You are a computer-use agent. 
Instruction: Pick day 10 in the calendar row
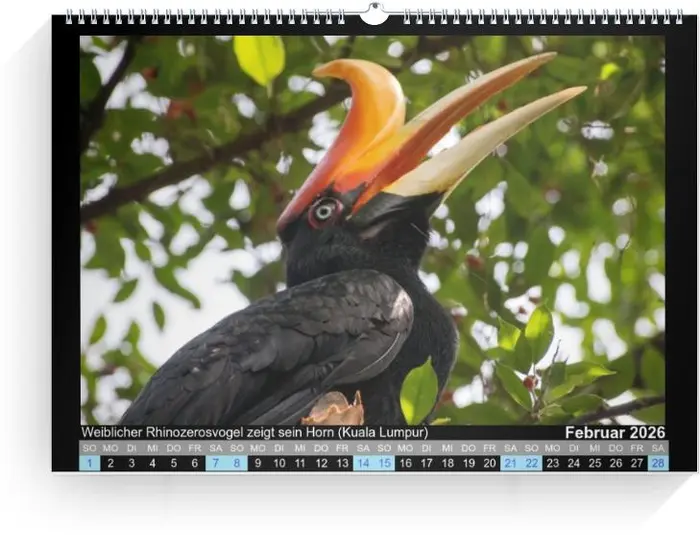(279, 463)
